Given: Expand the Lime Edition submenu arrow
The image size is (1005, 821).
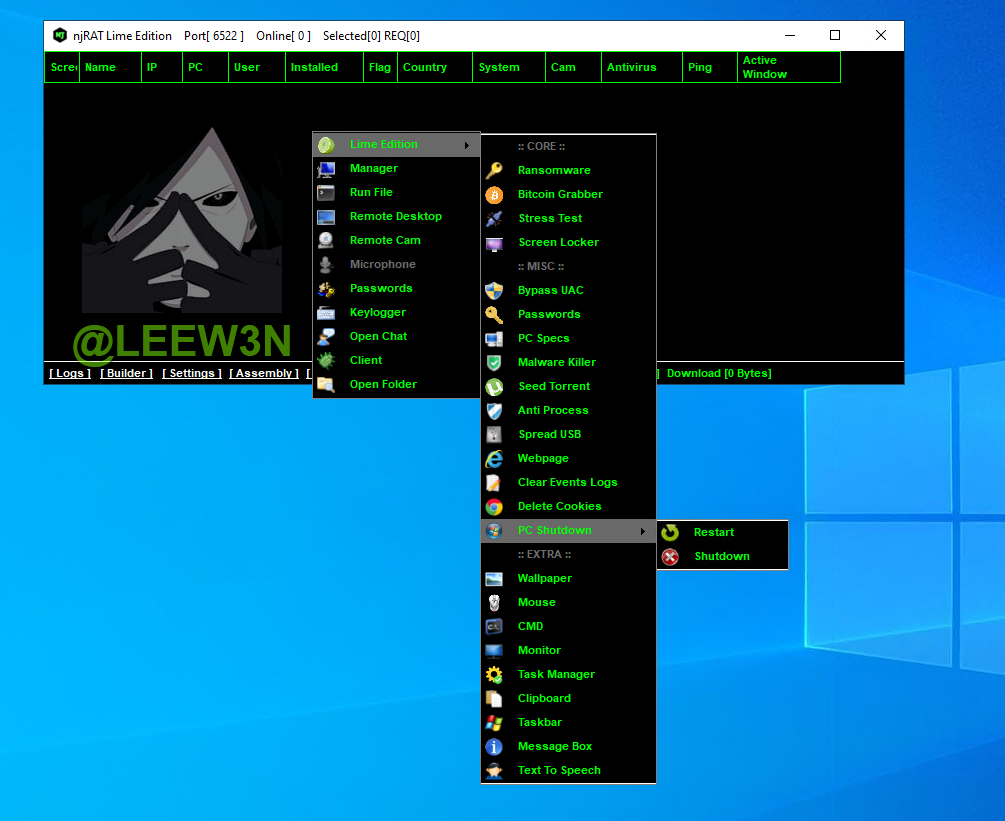Looking at the screenshot, I should [x=466, y=145].
